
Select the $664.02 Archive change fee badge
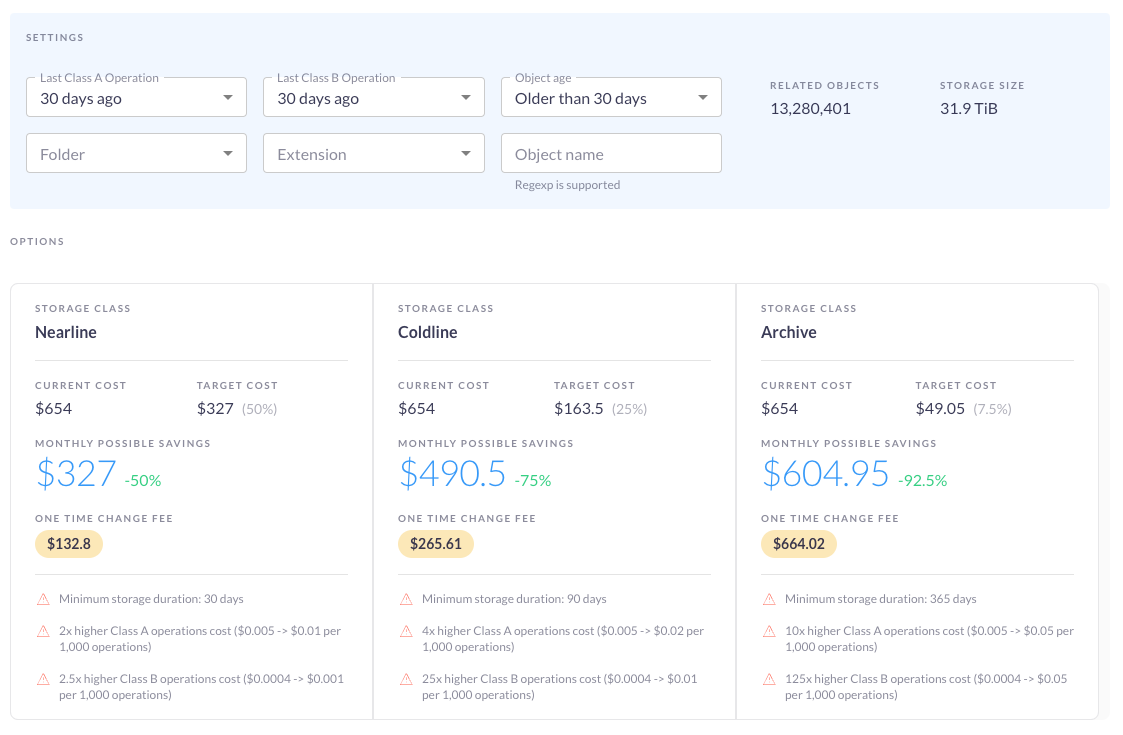(799, 544)
